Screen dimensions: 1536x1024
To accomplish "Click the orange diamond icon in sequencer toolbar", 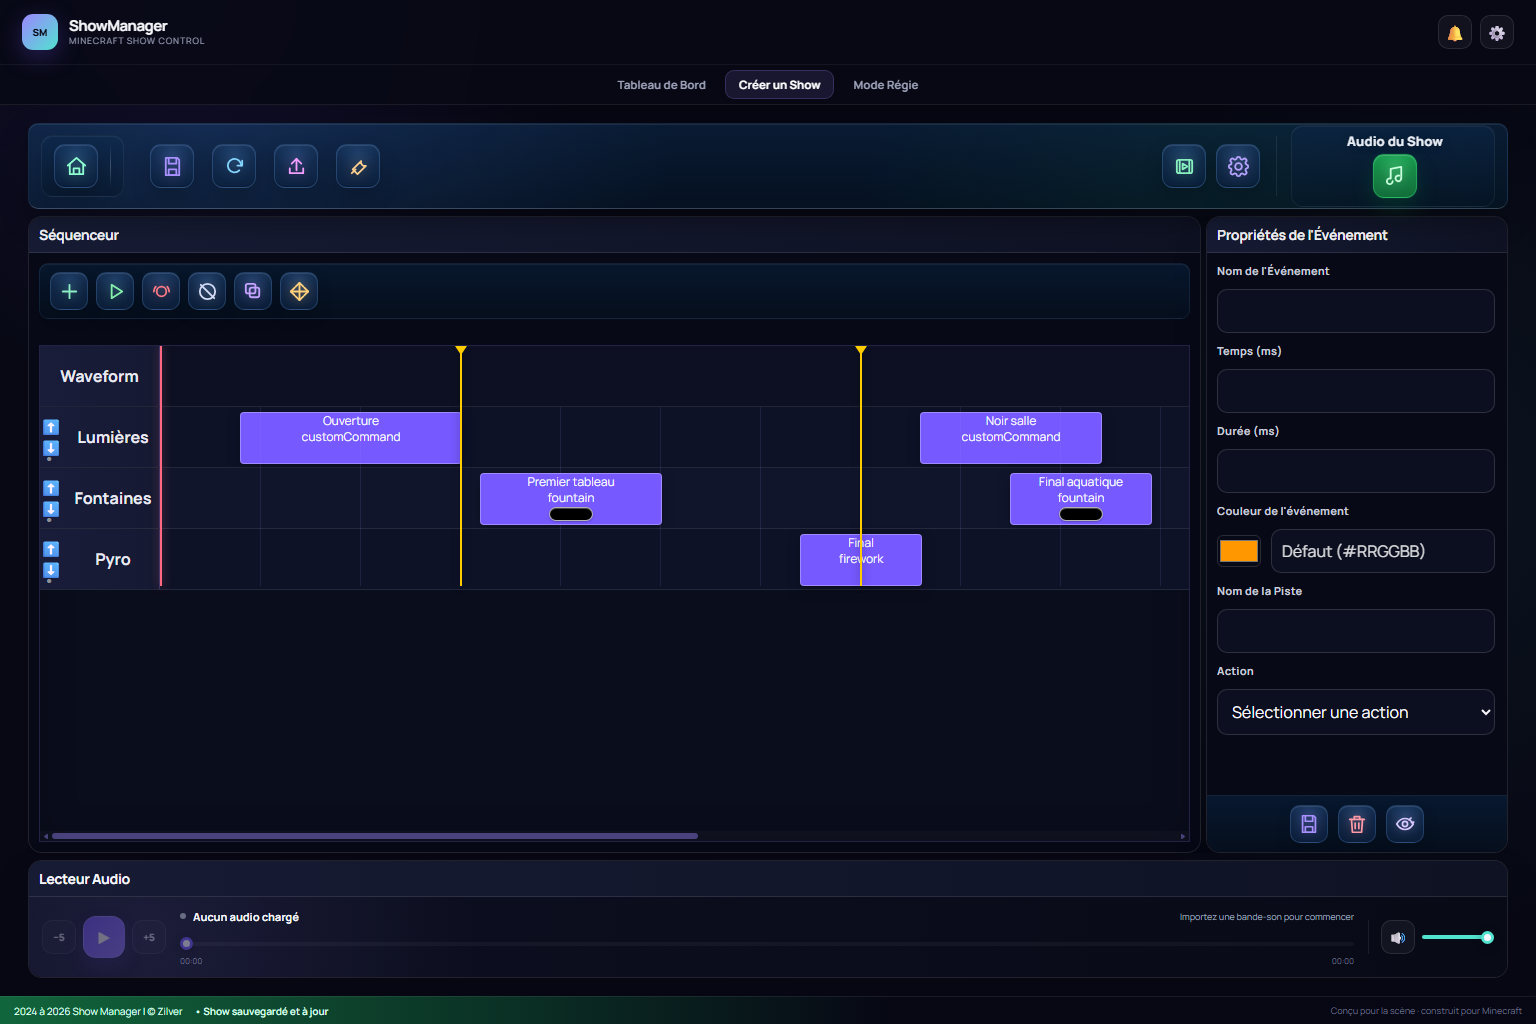I will coord(299,291).
